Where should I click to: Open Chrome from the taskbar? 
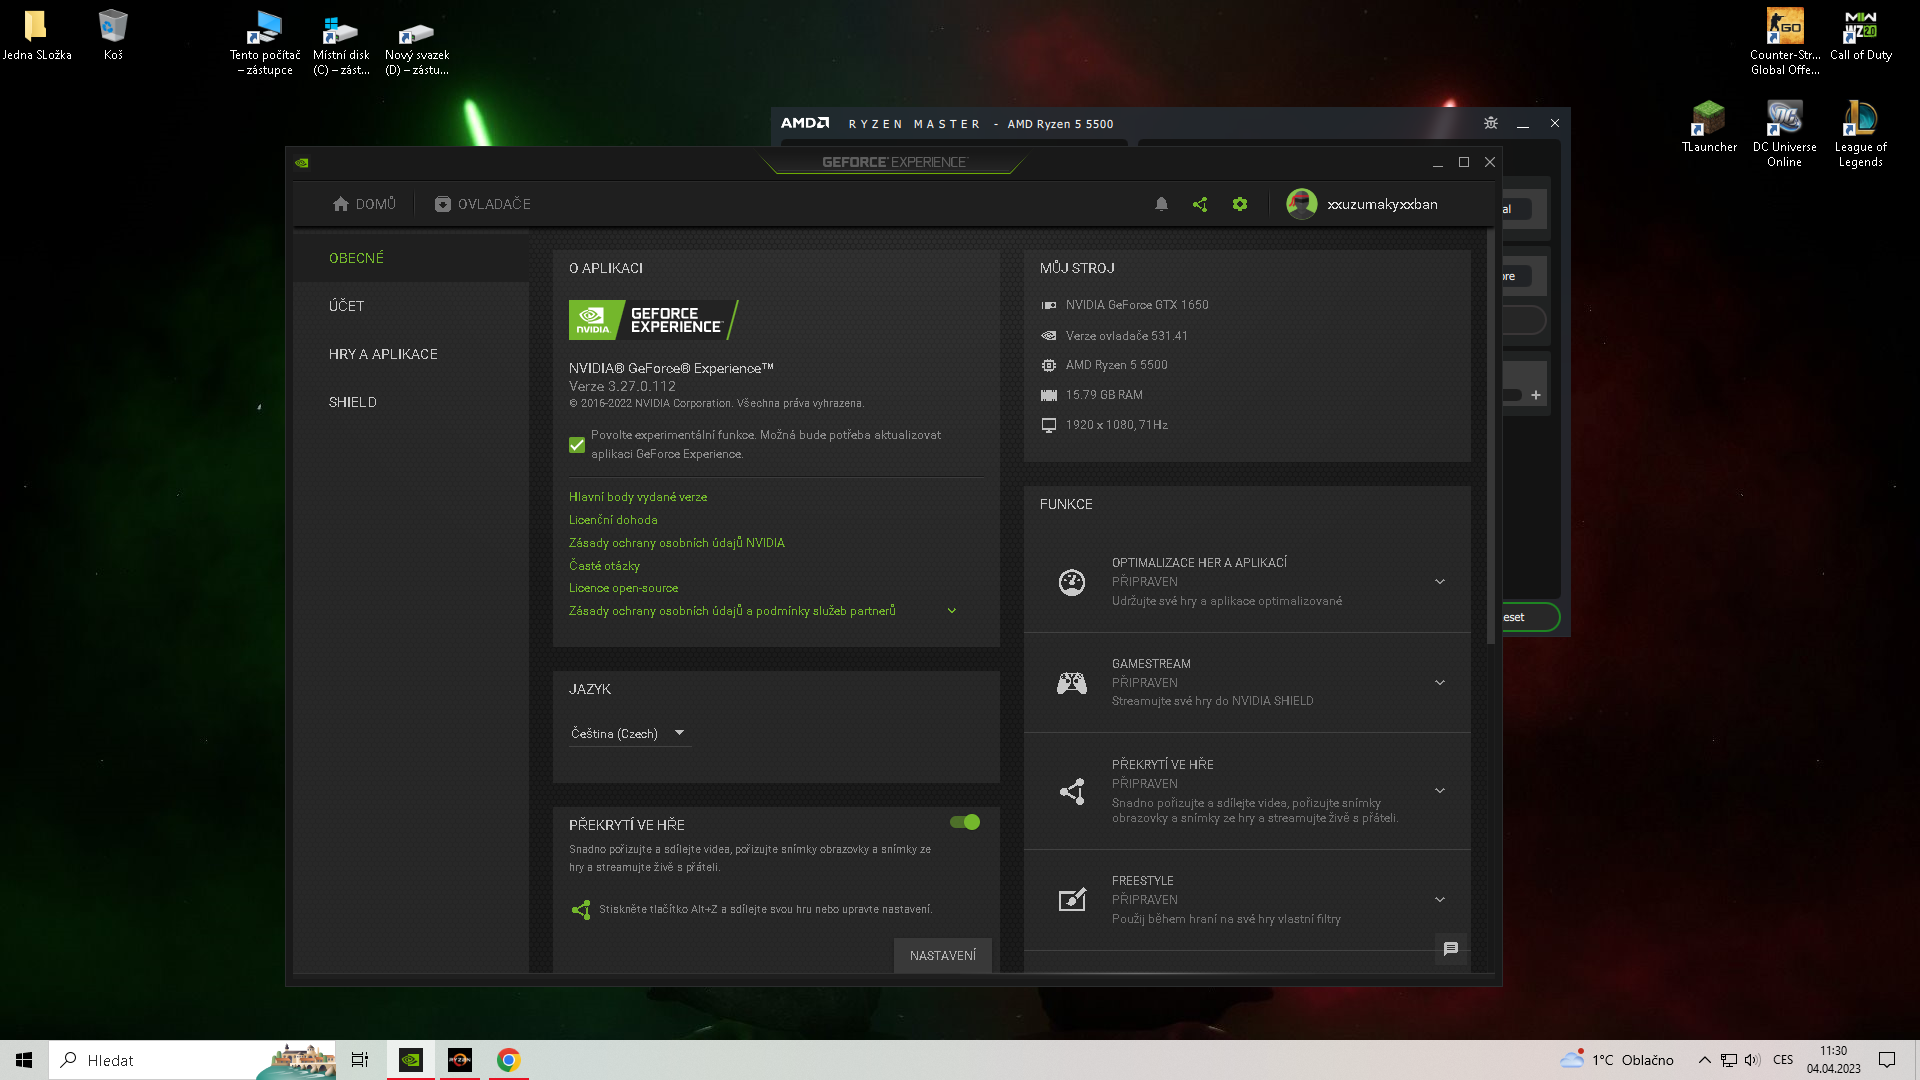coord(509,1060)
